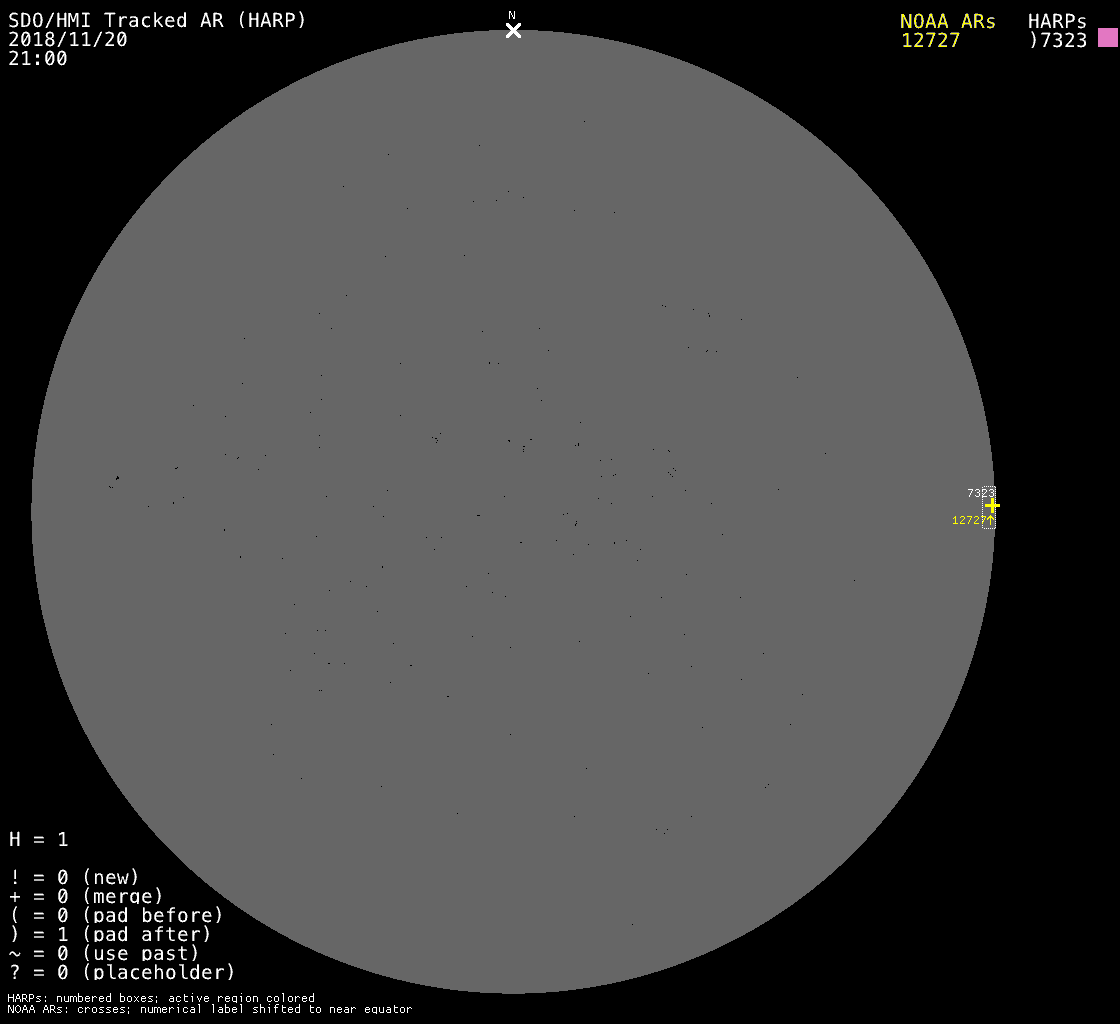
Task: Click the ! = 0 (new) legend entry
Action: tap(74, 877)
